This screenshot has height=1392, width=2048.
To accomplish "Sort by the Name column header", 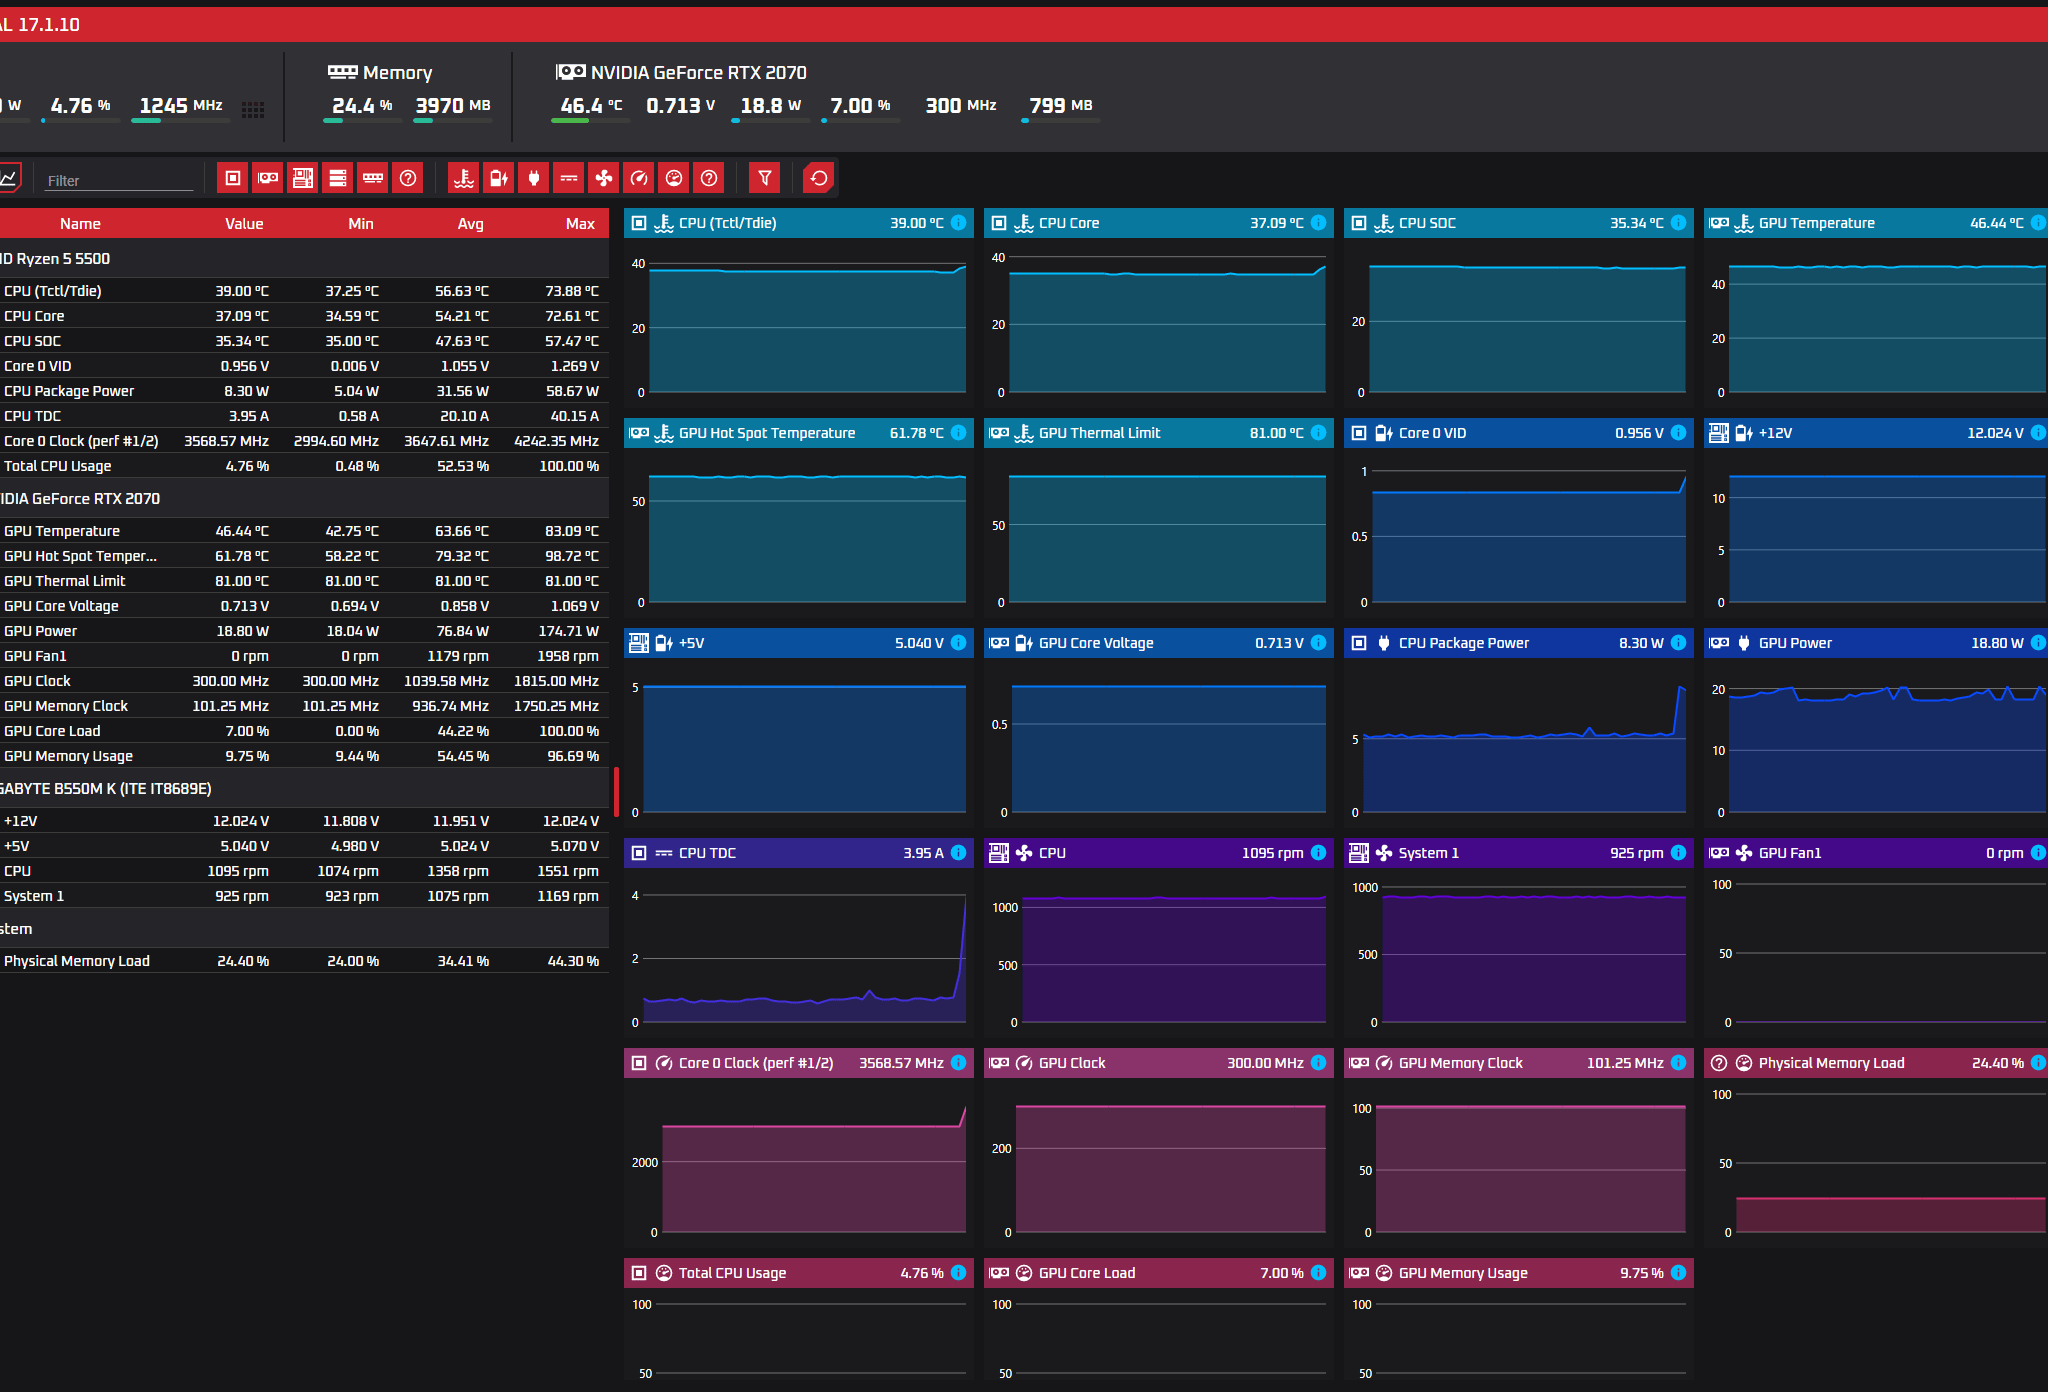I will 80,224.
